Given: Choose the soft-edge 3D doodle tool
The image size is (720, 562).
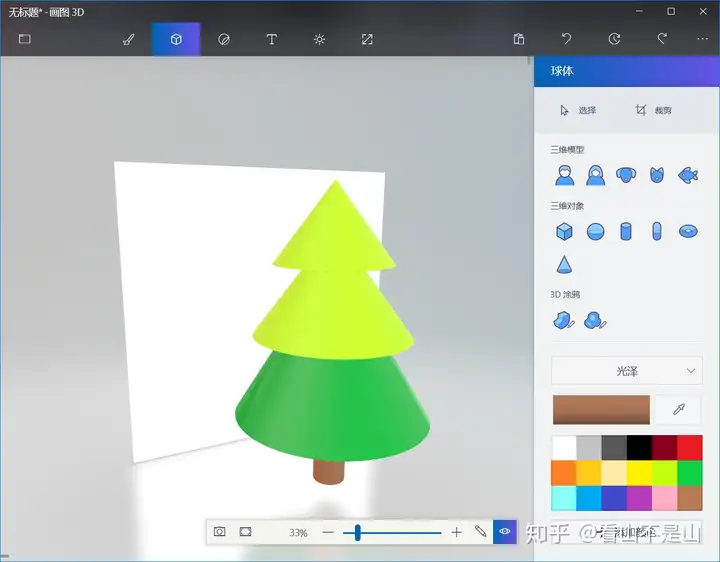Looking at the screenshot, I should (595, 320).
